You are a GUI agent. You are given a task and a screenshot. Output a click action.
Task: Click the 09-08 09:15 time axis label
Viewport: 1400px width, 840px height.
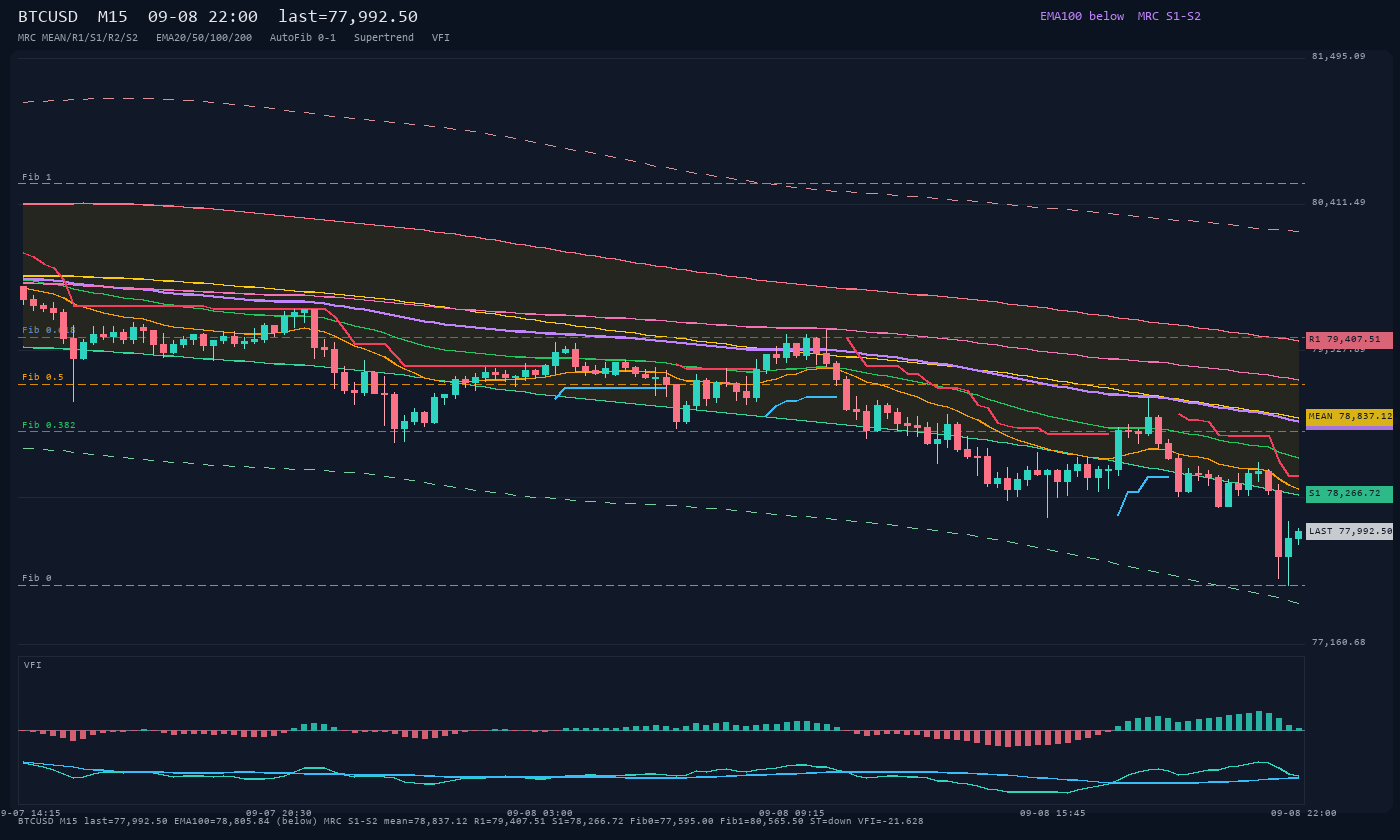[x=792, y=813]
